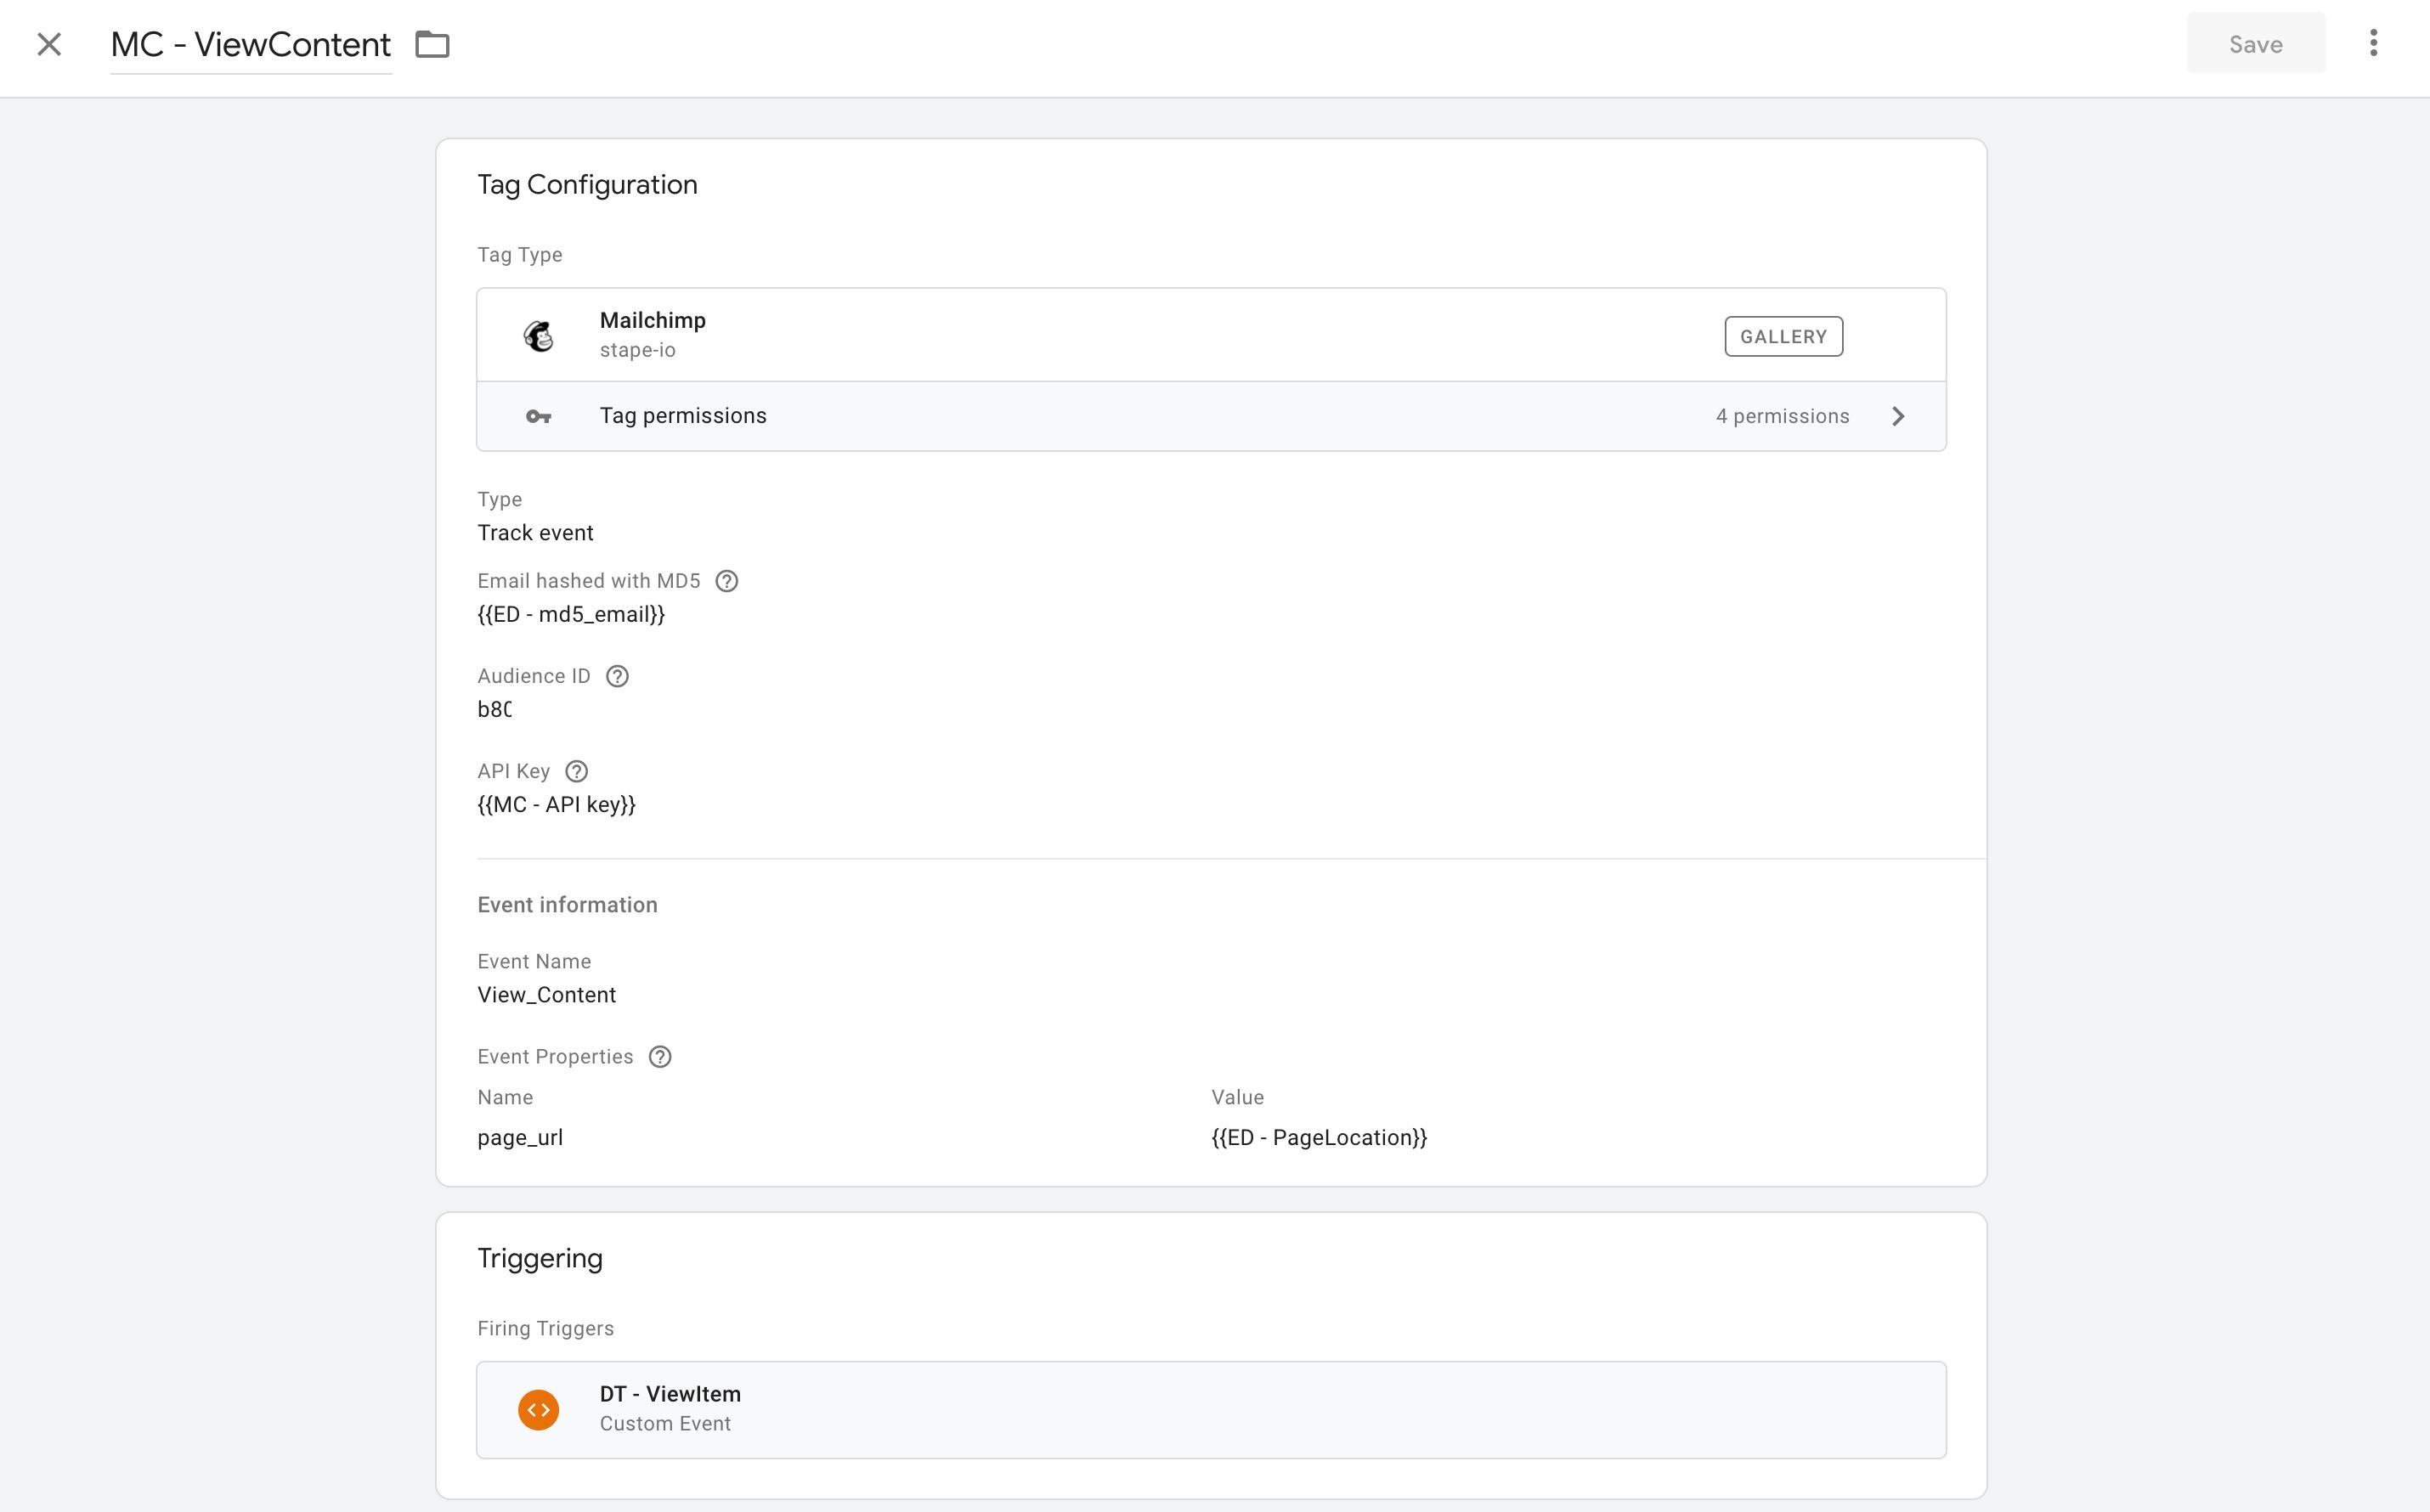The width and height of the screenshot is (2430, 1512).
Task: Click the Track event type value
Action: click(535, 533)
